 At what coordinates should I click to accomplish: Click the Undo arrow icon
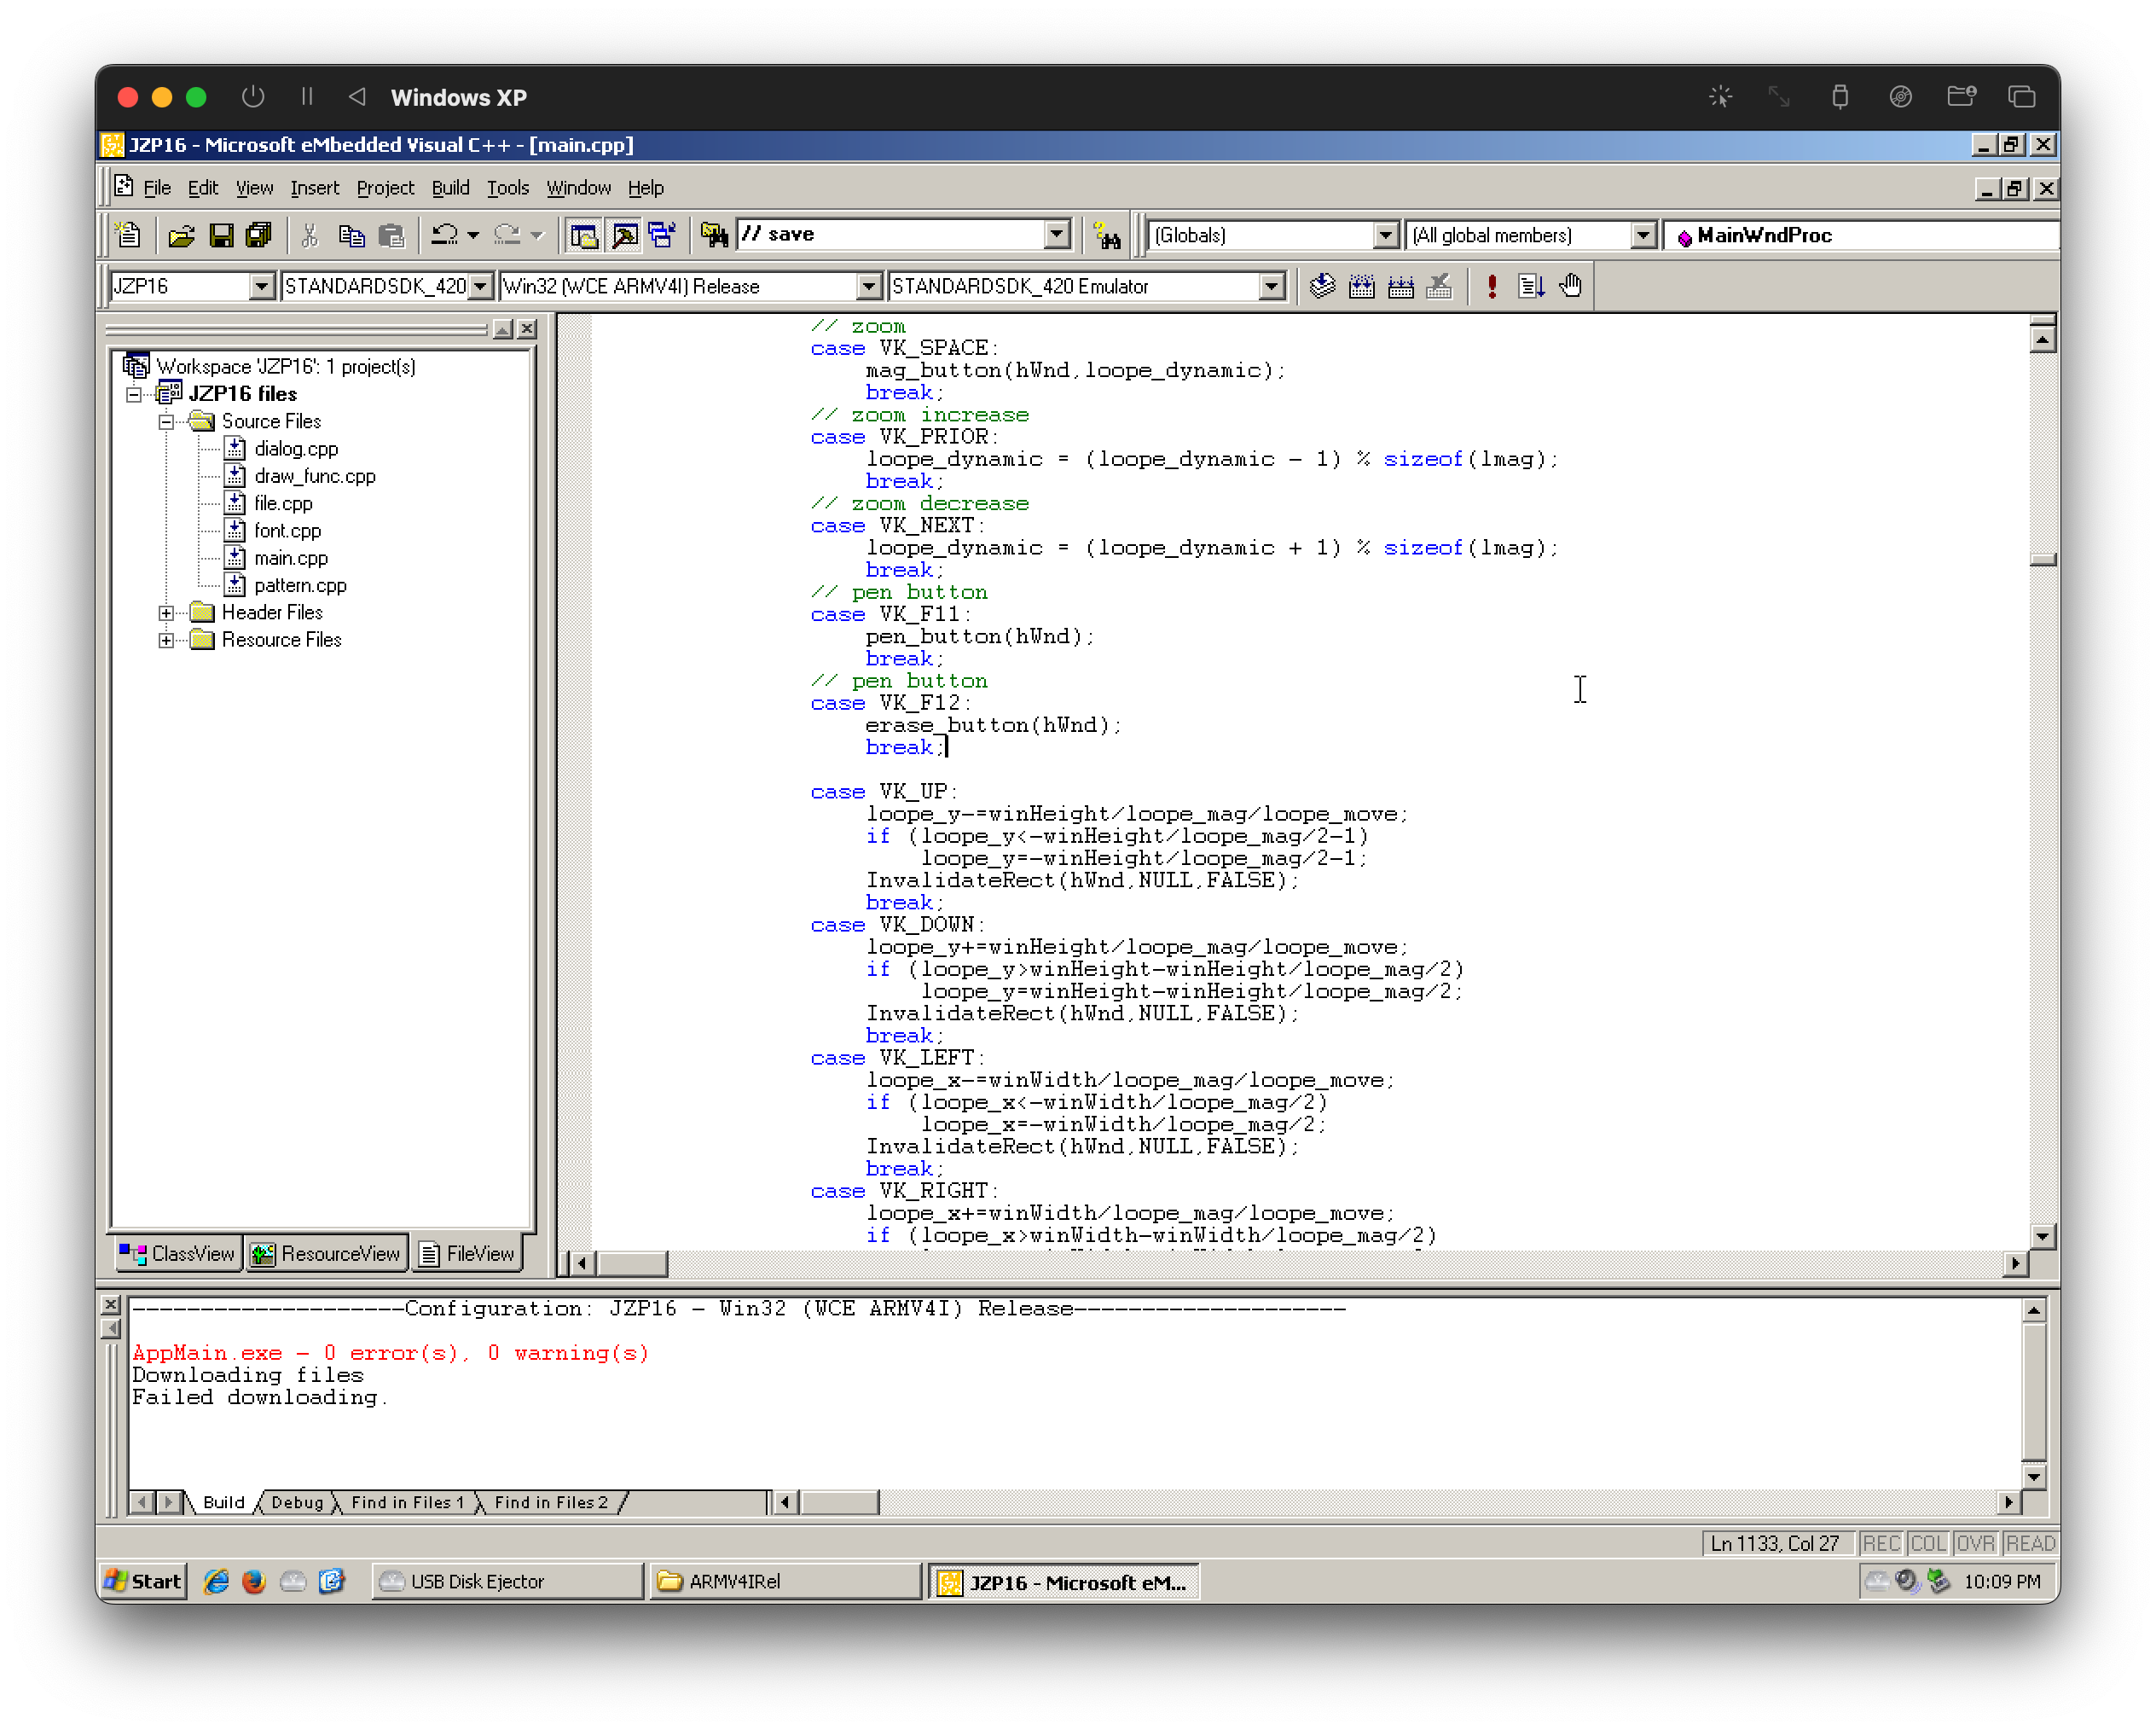coord(444,235)
